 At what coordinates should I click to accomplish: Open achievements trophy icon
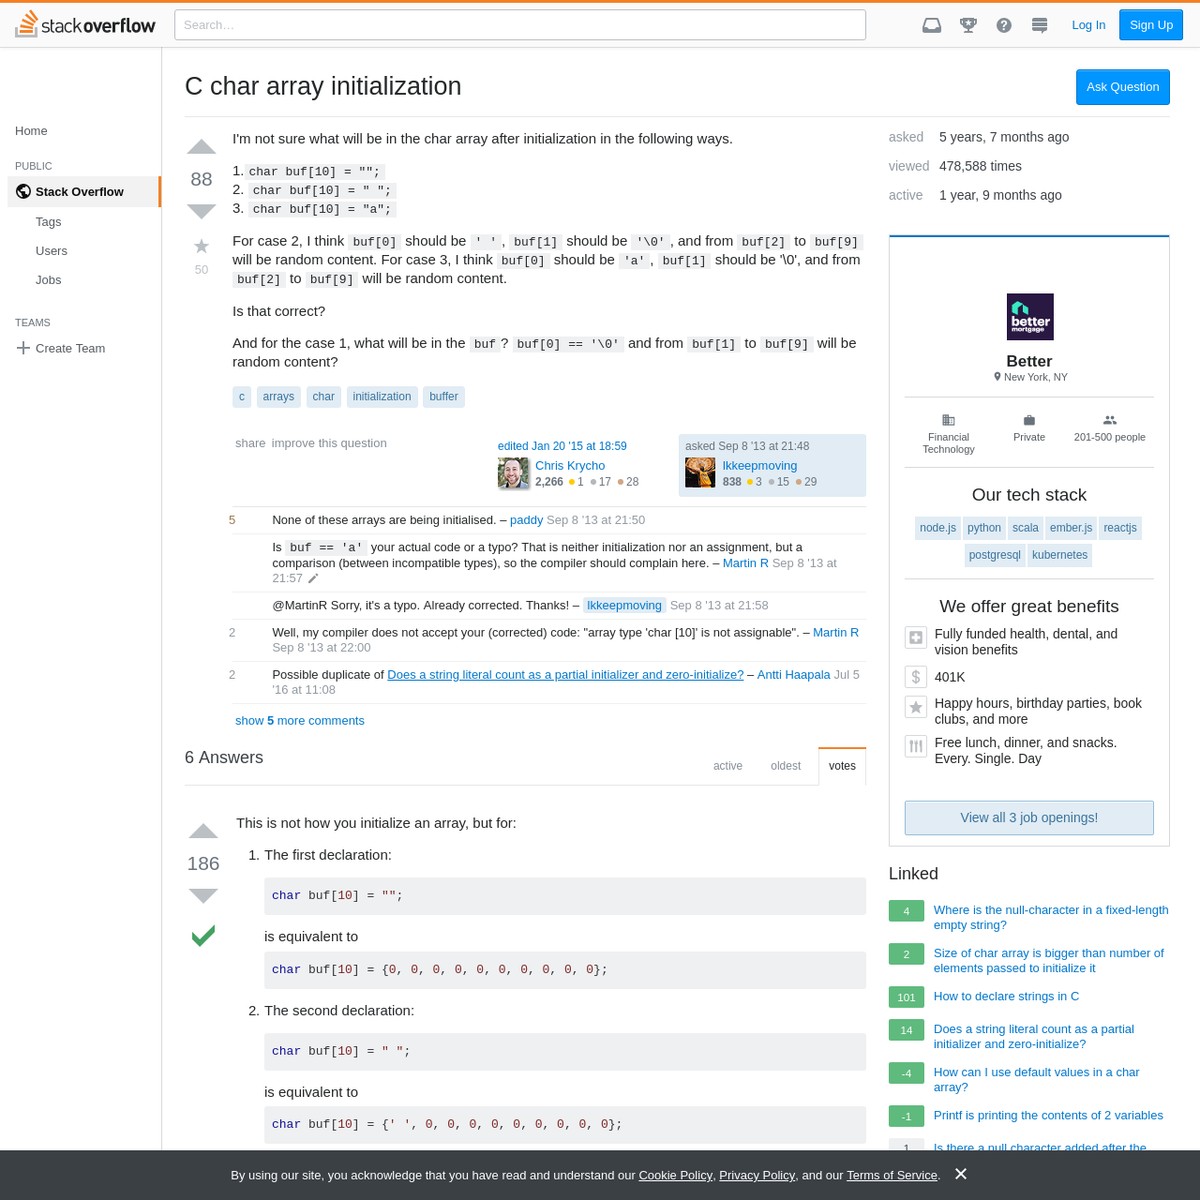968,25
